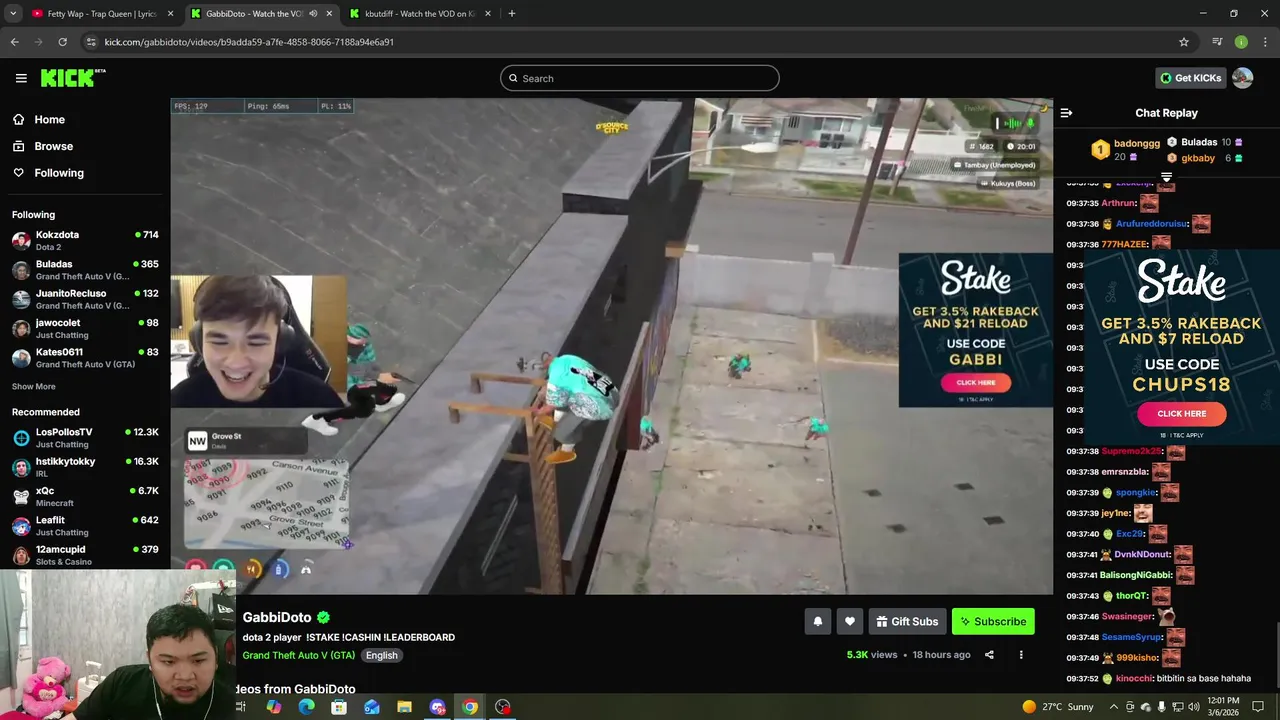Click the Get KICKs button

(x=1190, y=78)
